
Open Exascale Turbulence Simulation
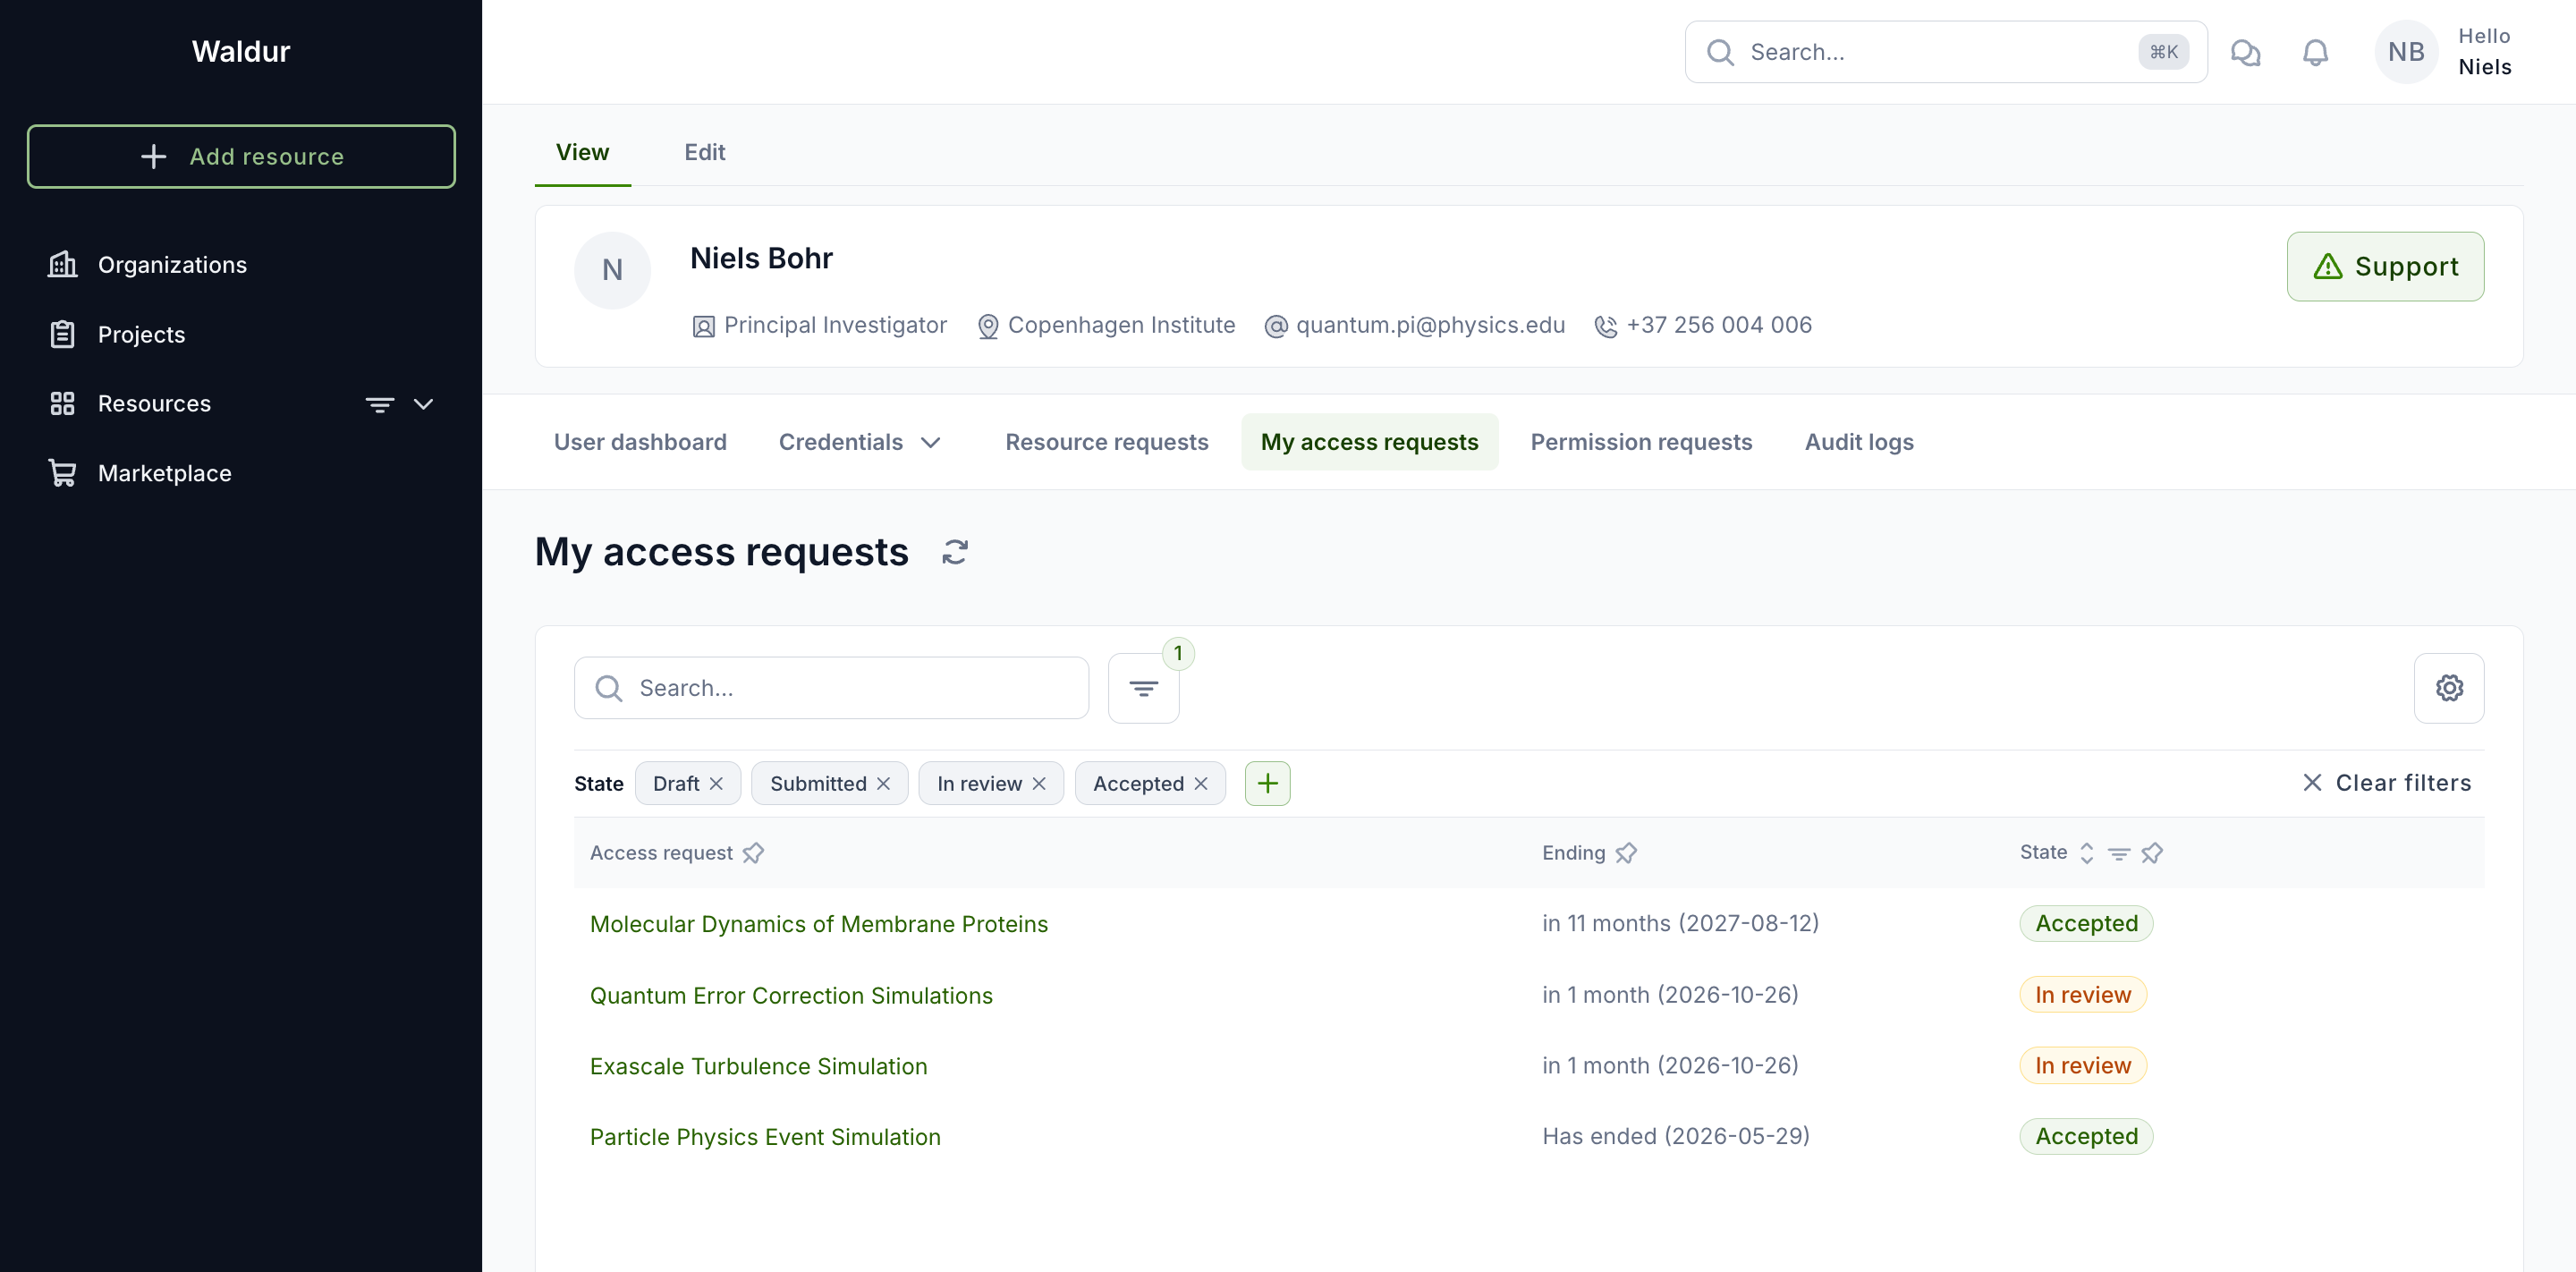[x=759, y=1066]
